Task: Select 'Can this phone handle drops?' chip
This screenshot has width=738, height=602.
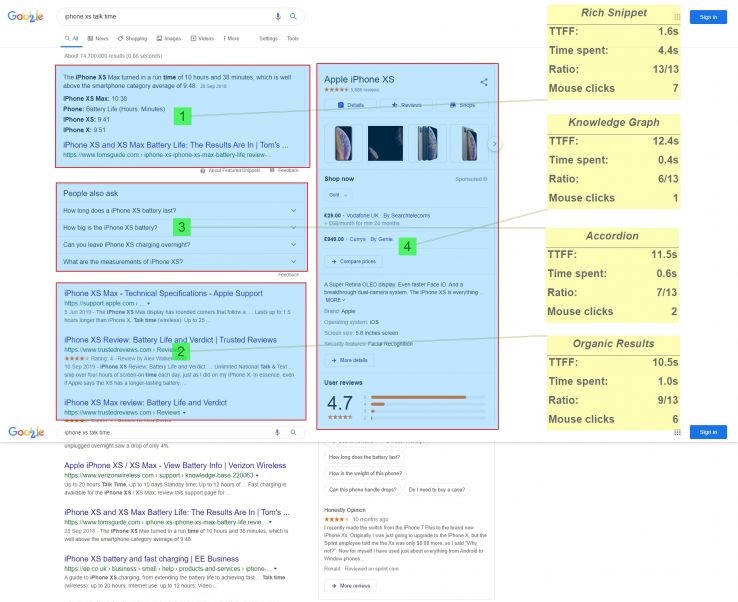Action: [362, 490]
